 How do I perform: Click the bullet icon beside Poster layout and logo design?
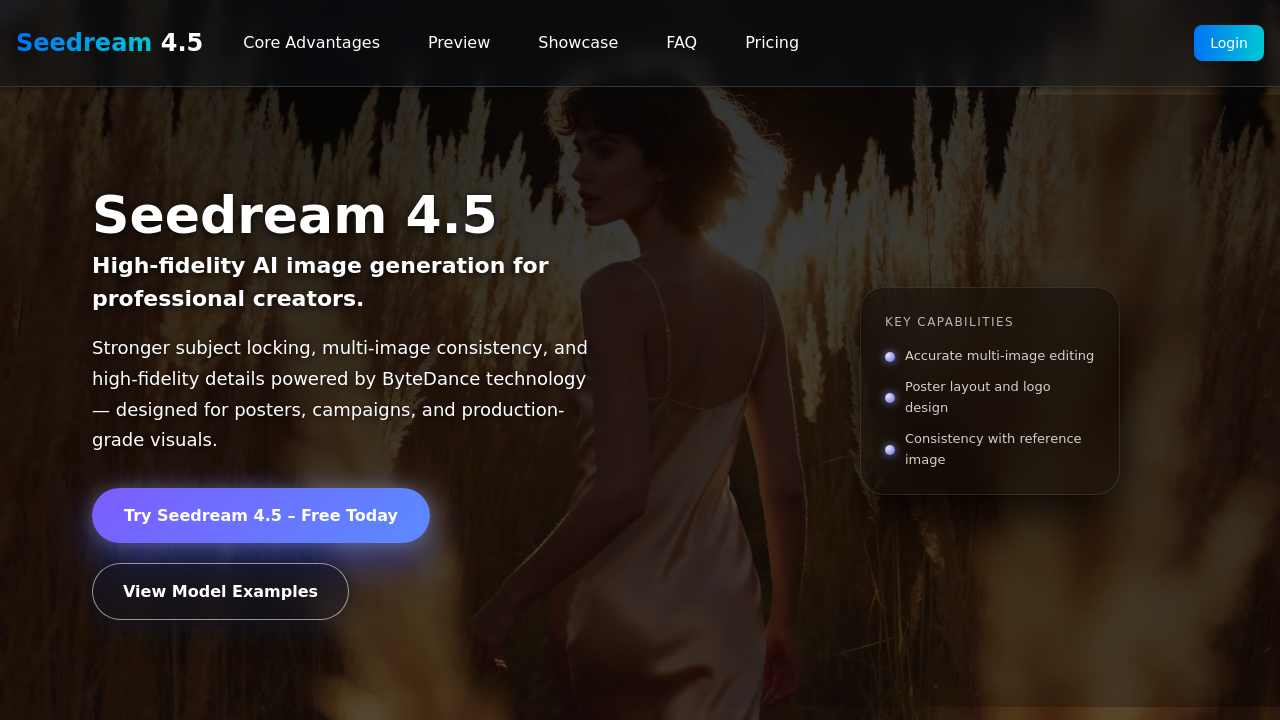point(889,397)
